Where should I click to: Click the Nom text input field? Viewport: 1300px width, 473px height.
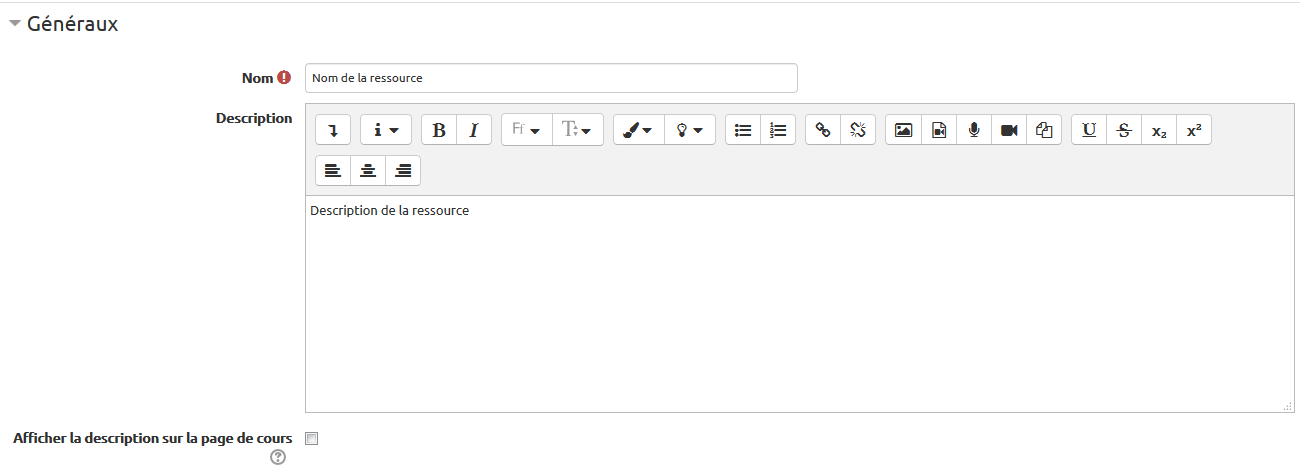pyautogui.click(x=551, y=78)
